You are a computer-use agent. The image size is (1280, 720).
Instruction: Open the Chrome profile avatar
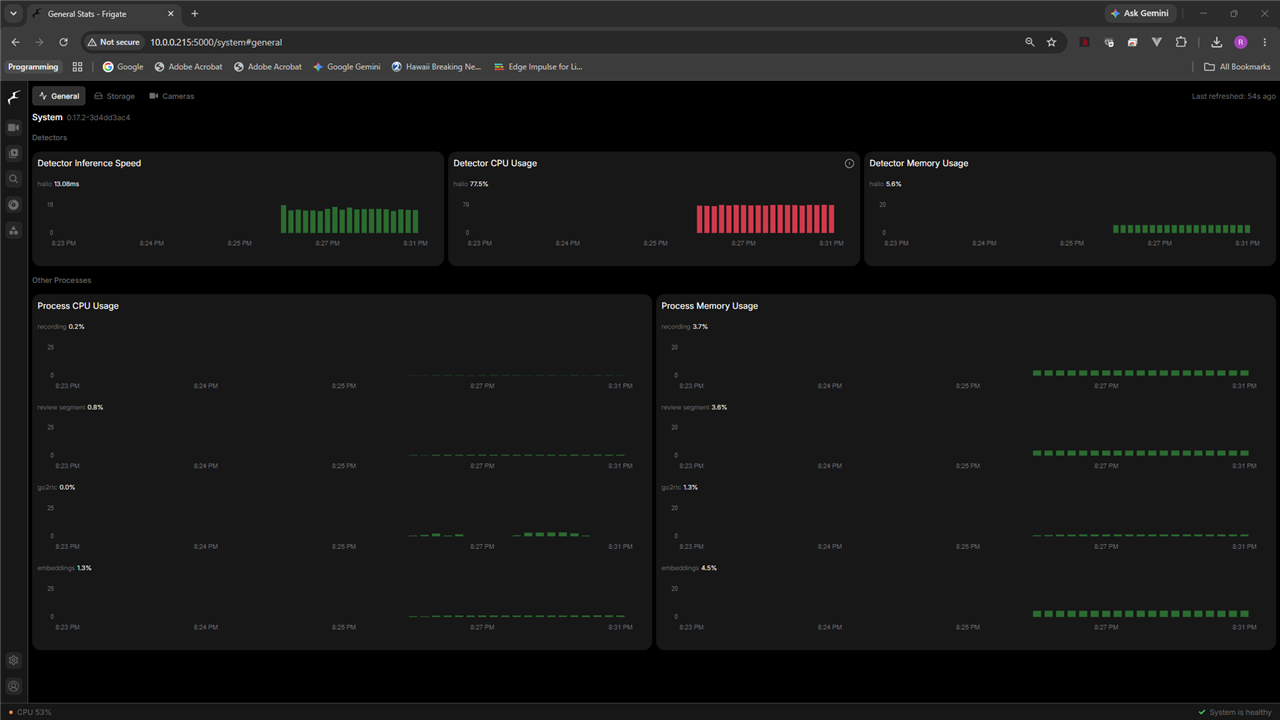1241,42
